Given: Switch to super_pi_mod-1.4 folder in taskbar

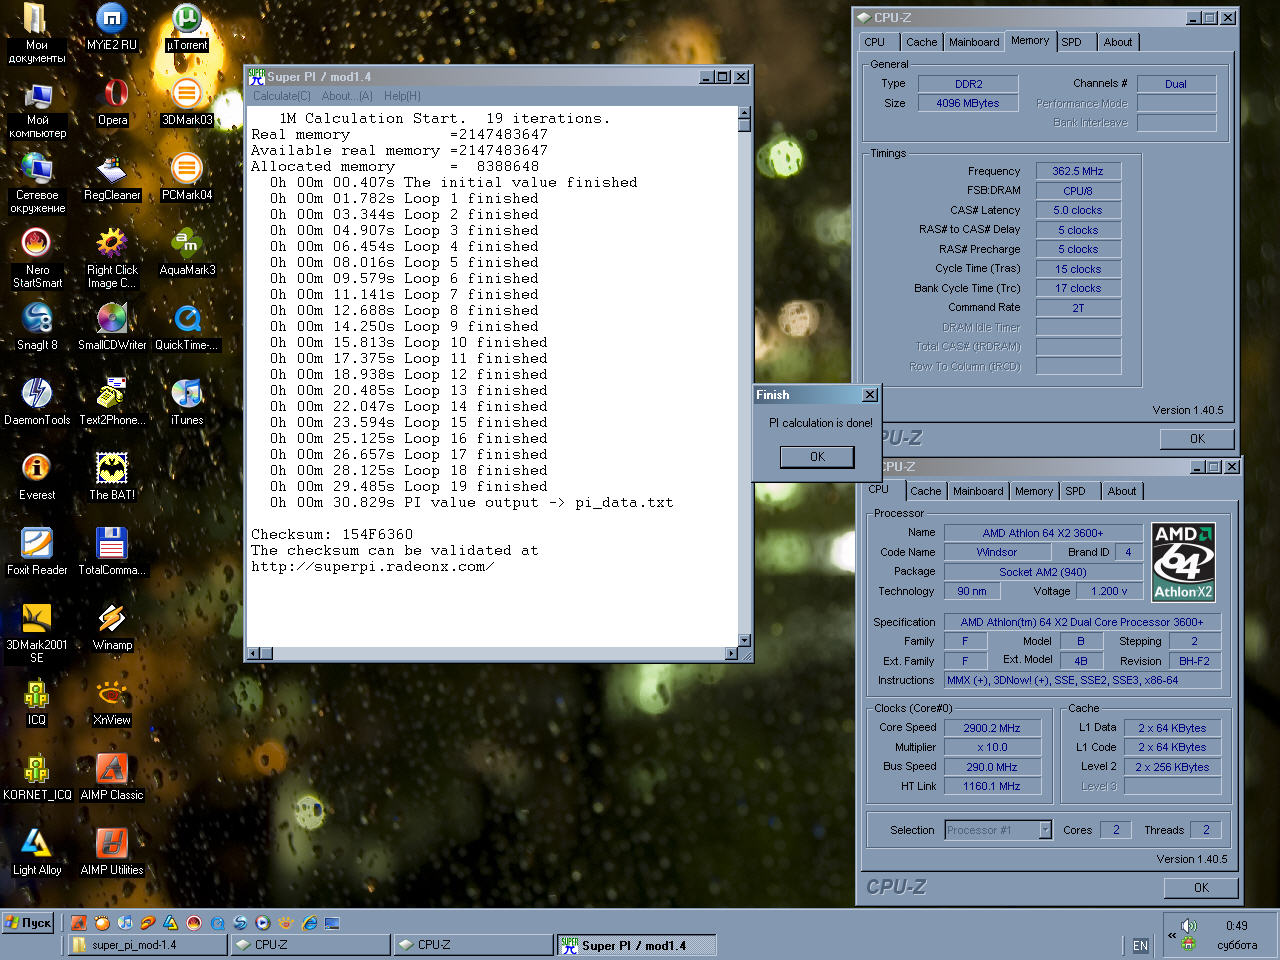Looking at the screenshot, I should pos(147,945).
